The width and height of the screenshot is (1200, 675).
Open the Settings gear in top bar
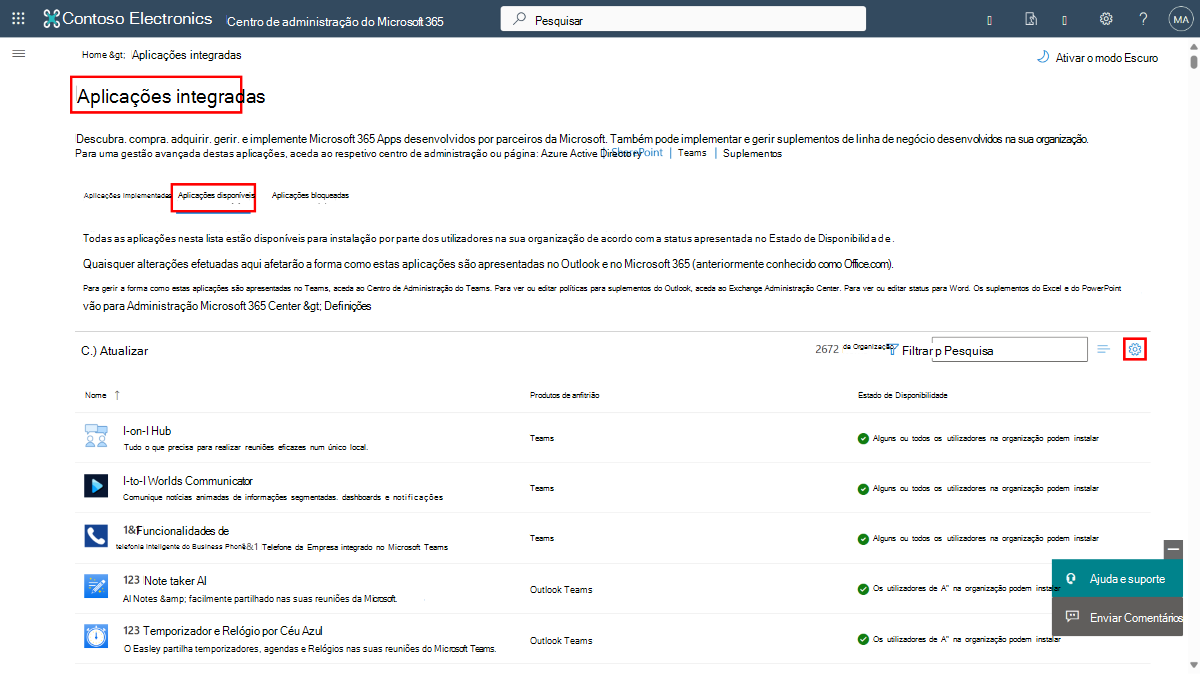pyautogui.click(x=1106, y=19)
